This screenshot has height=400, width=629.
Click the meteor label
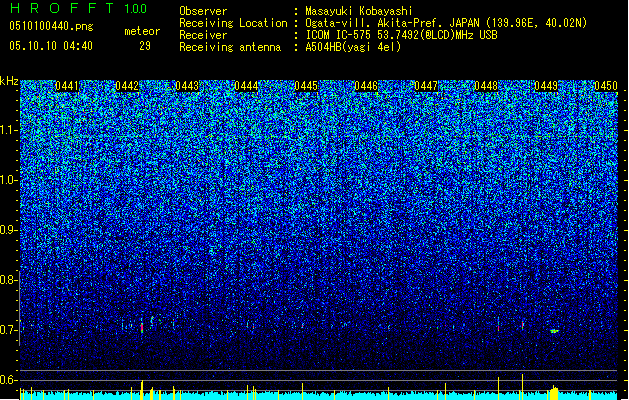[x=142, y=31]
